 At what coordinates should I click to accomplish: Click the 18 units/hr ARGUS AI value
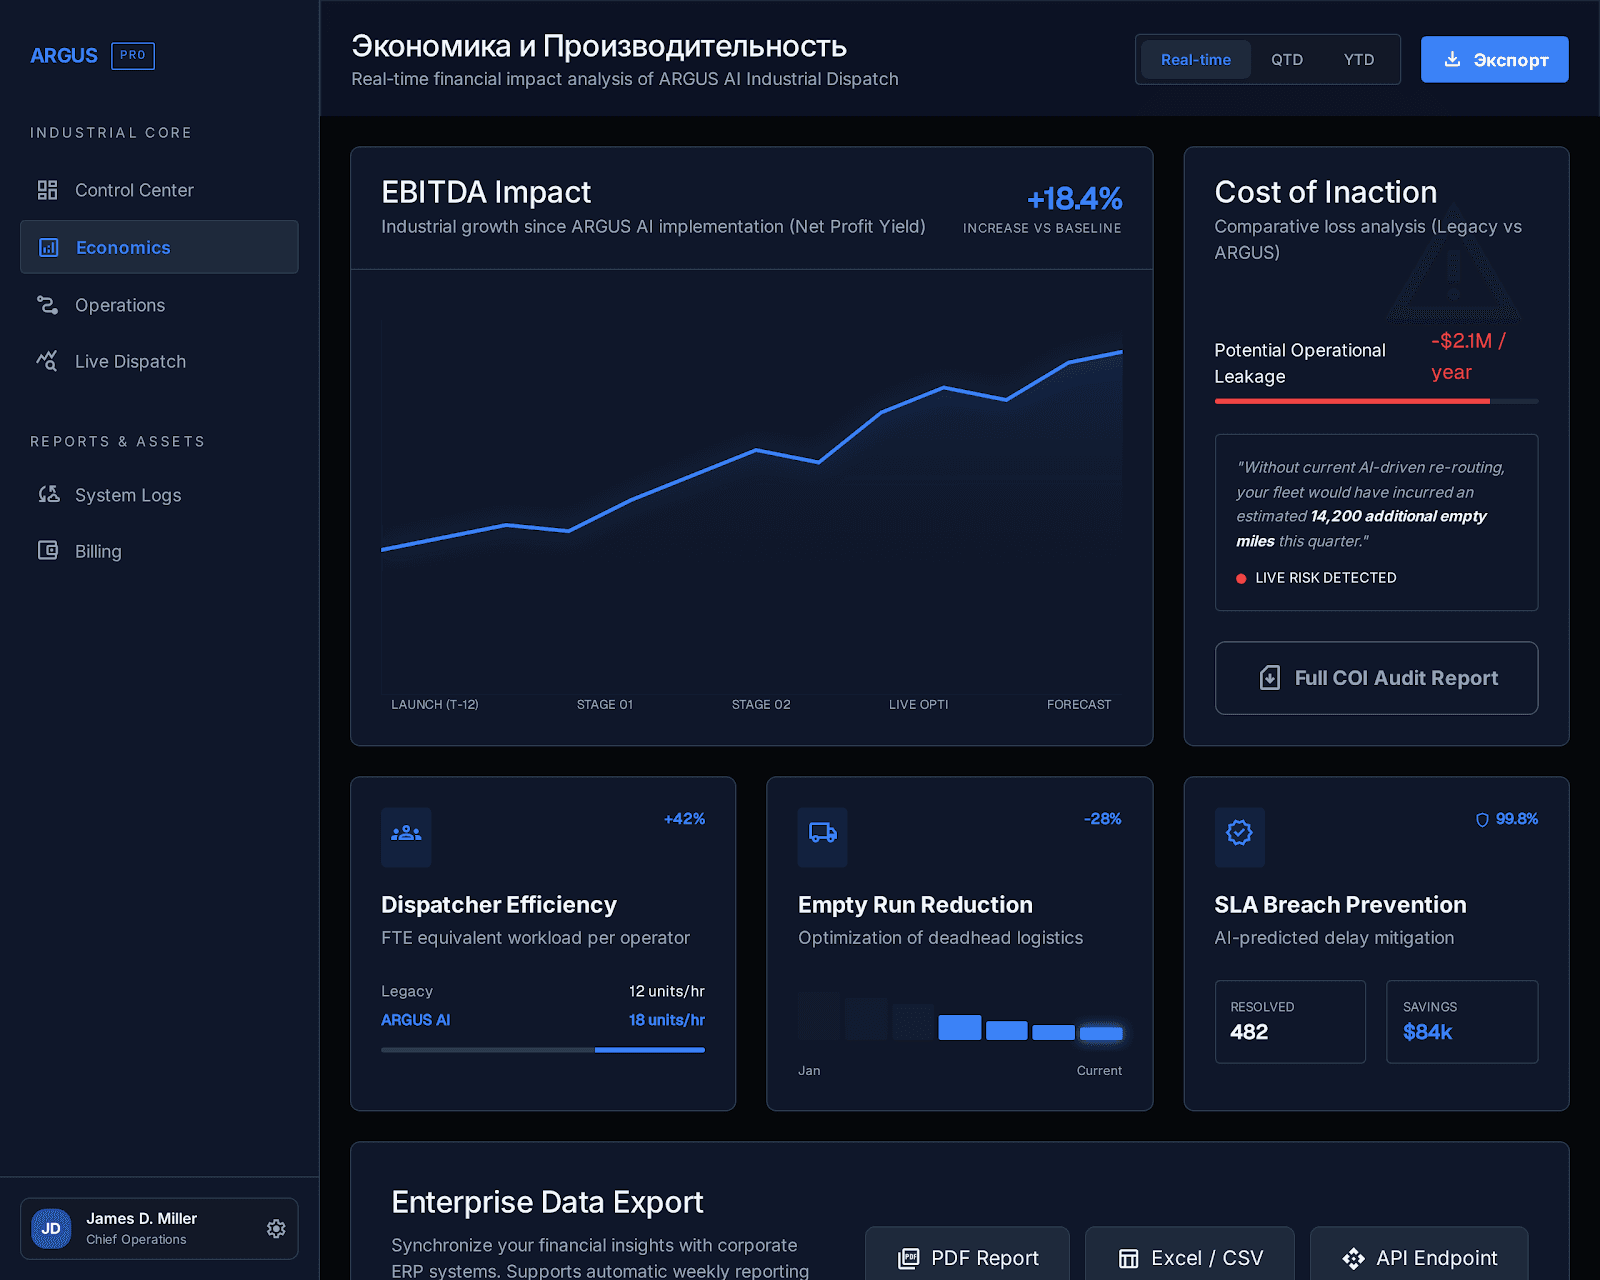[x=666, y=1020]
